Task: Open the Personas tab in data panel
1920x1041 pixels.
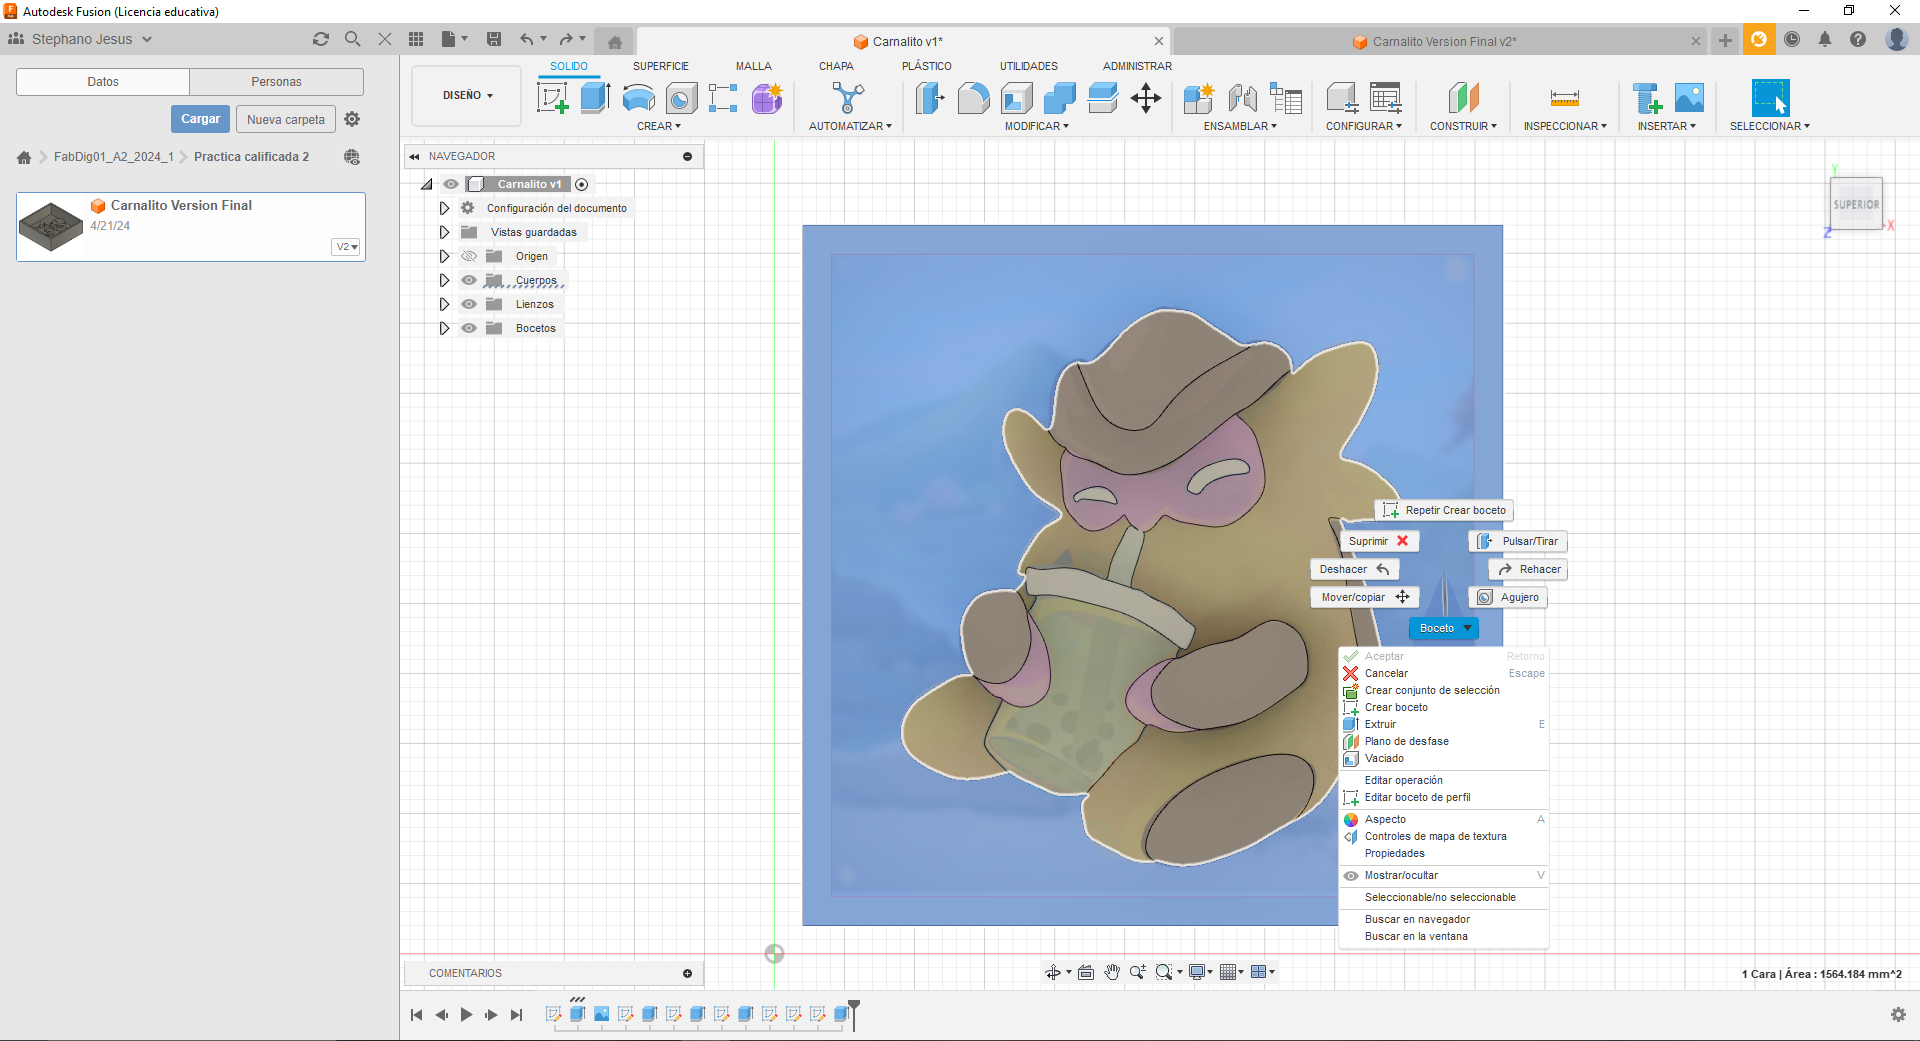Action: coord(276,82)
